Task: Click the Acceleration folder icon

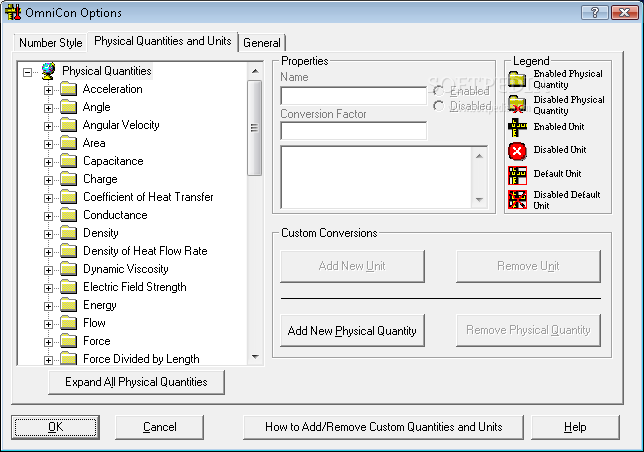Action: pyautogui.click(x=68, y=89)
